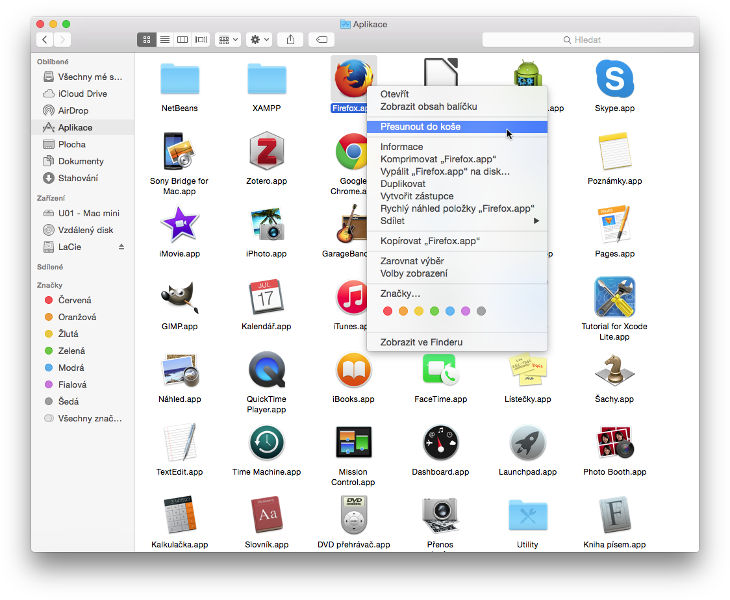Select the Skype.app icon
This screenshot has width=730, height=600.
point(615,78)
